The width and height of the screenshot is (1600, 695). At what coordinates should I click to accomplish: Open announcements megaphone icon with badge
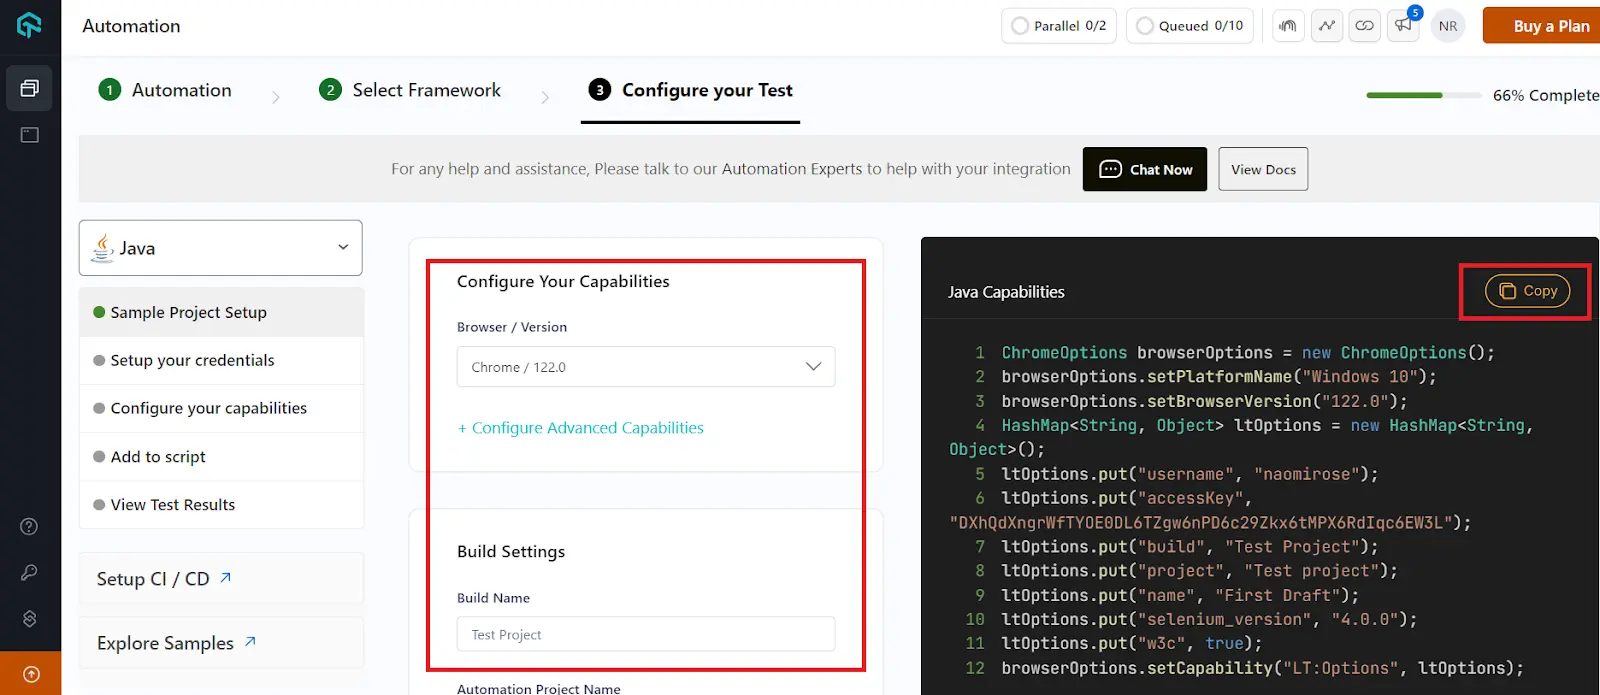[1404, 26]
